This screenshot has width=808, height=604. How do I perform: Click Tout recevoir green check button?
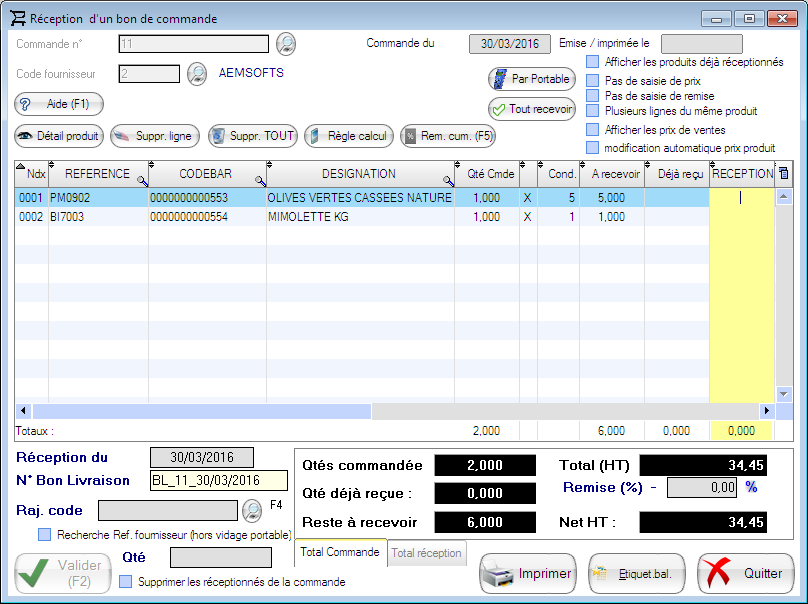coord(531,109)
